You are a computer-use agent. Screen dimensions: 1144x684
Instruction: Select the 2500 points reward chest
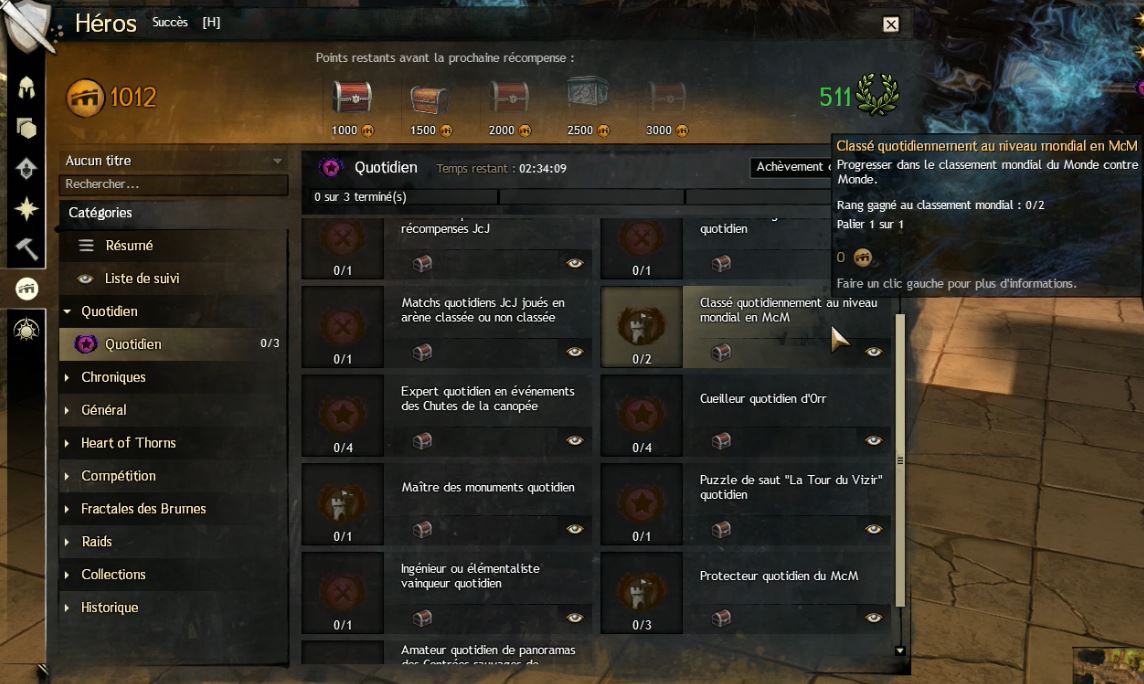[587, 95]
